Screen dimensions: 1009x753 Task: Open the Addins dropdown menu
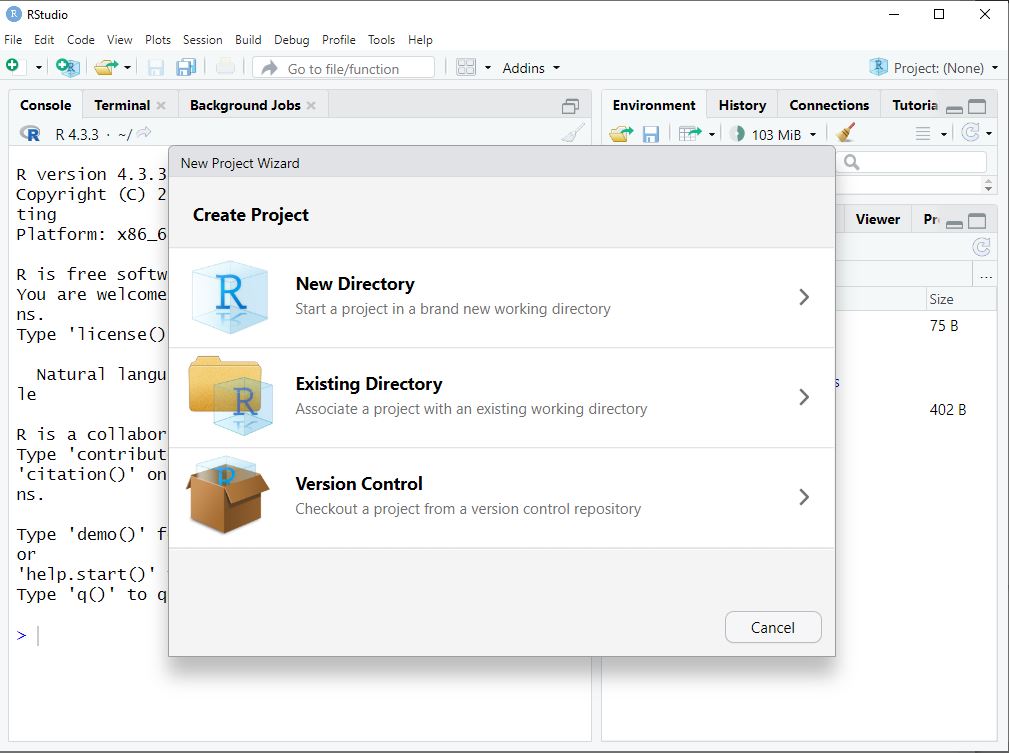(x=531, y=68)
